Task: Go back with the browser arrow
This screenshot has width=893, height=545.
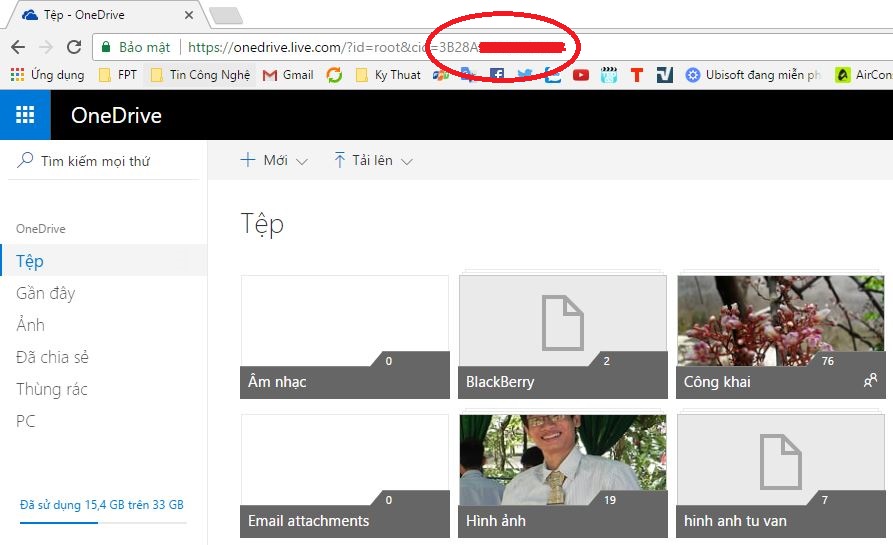Action: tap(18, 47)
